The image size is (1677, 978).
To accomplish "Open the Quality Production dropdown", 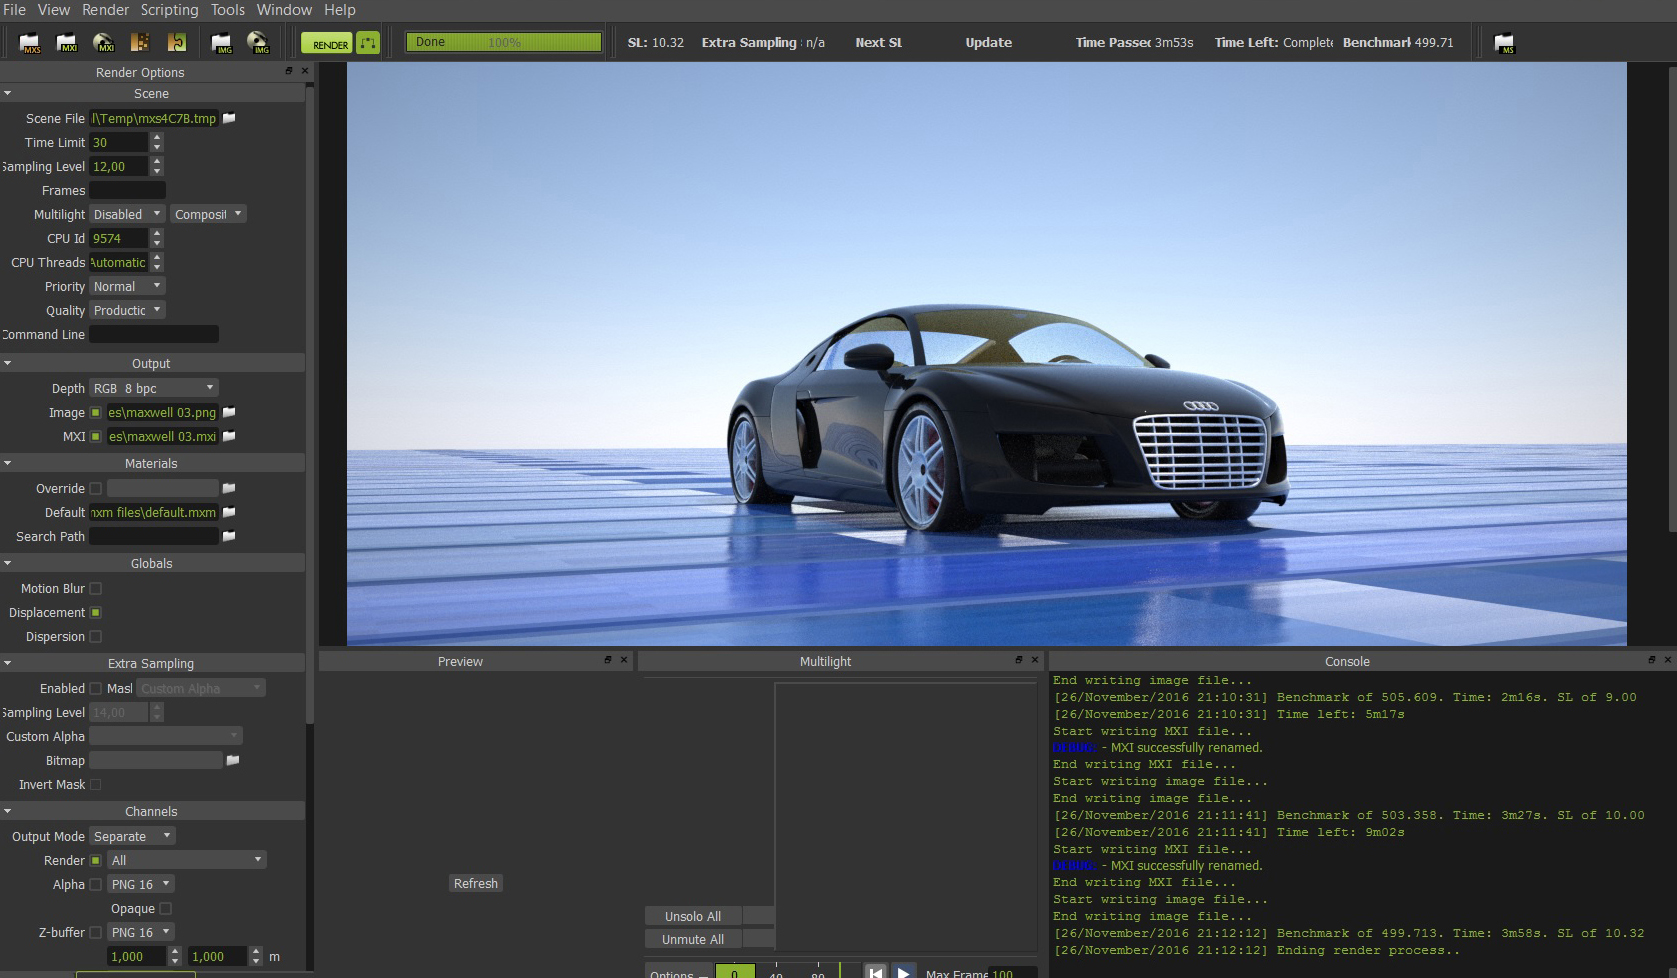I will pos(127,310).
